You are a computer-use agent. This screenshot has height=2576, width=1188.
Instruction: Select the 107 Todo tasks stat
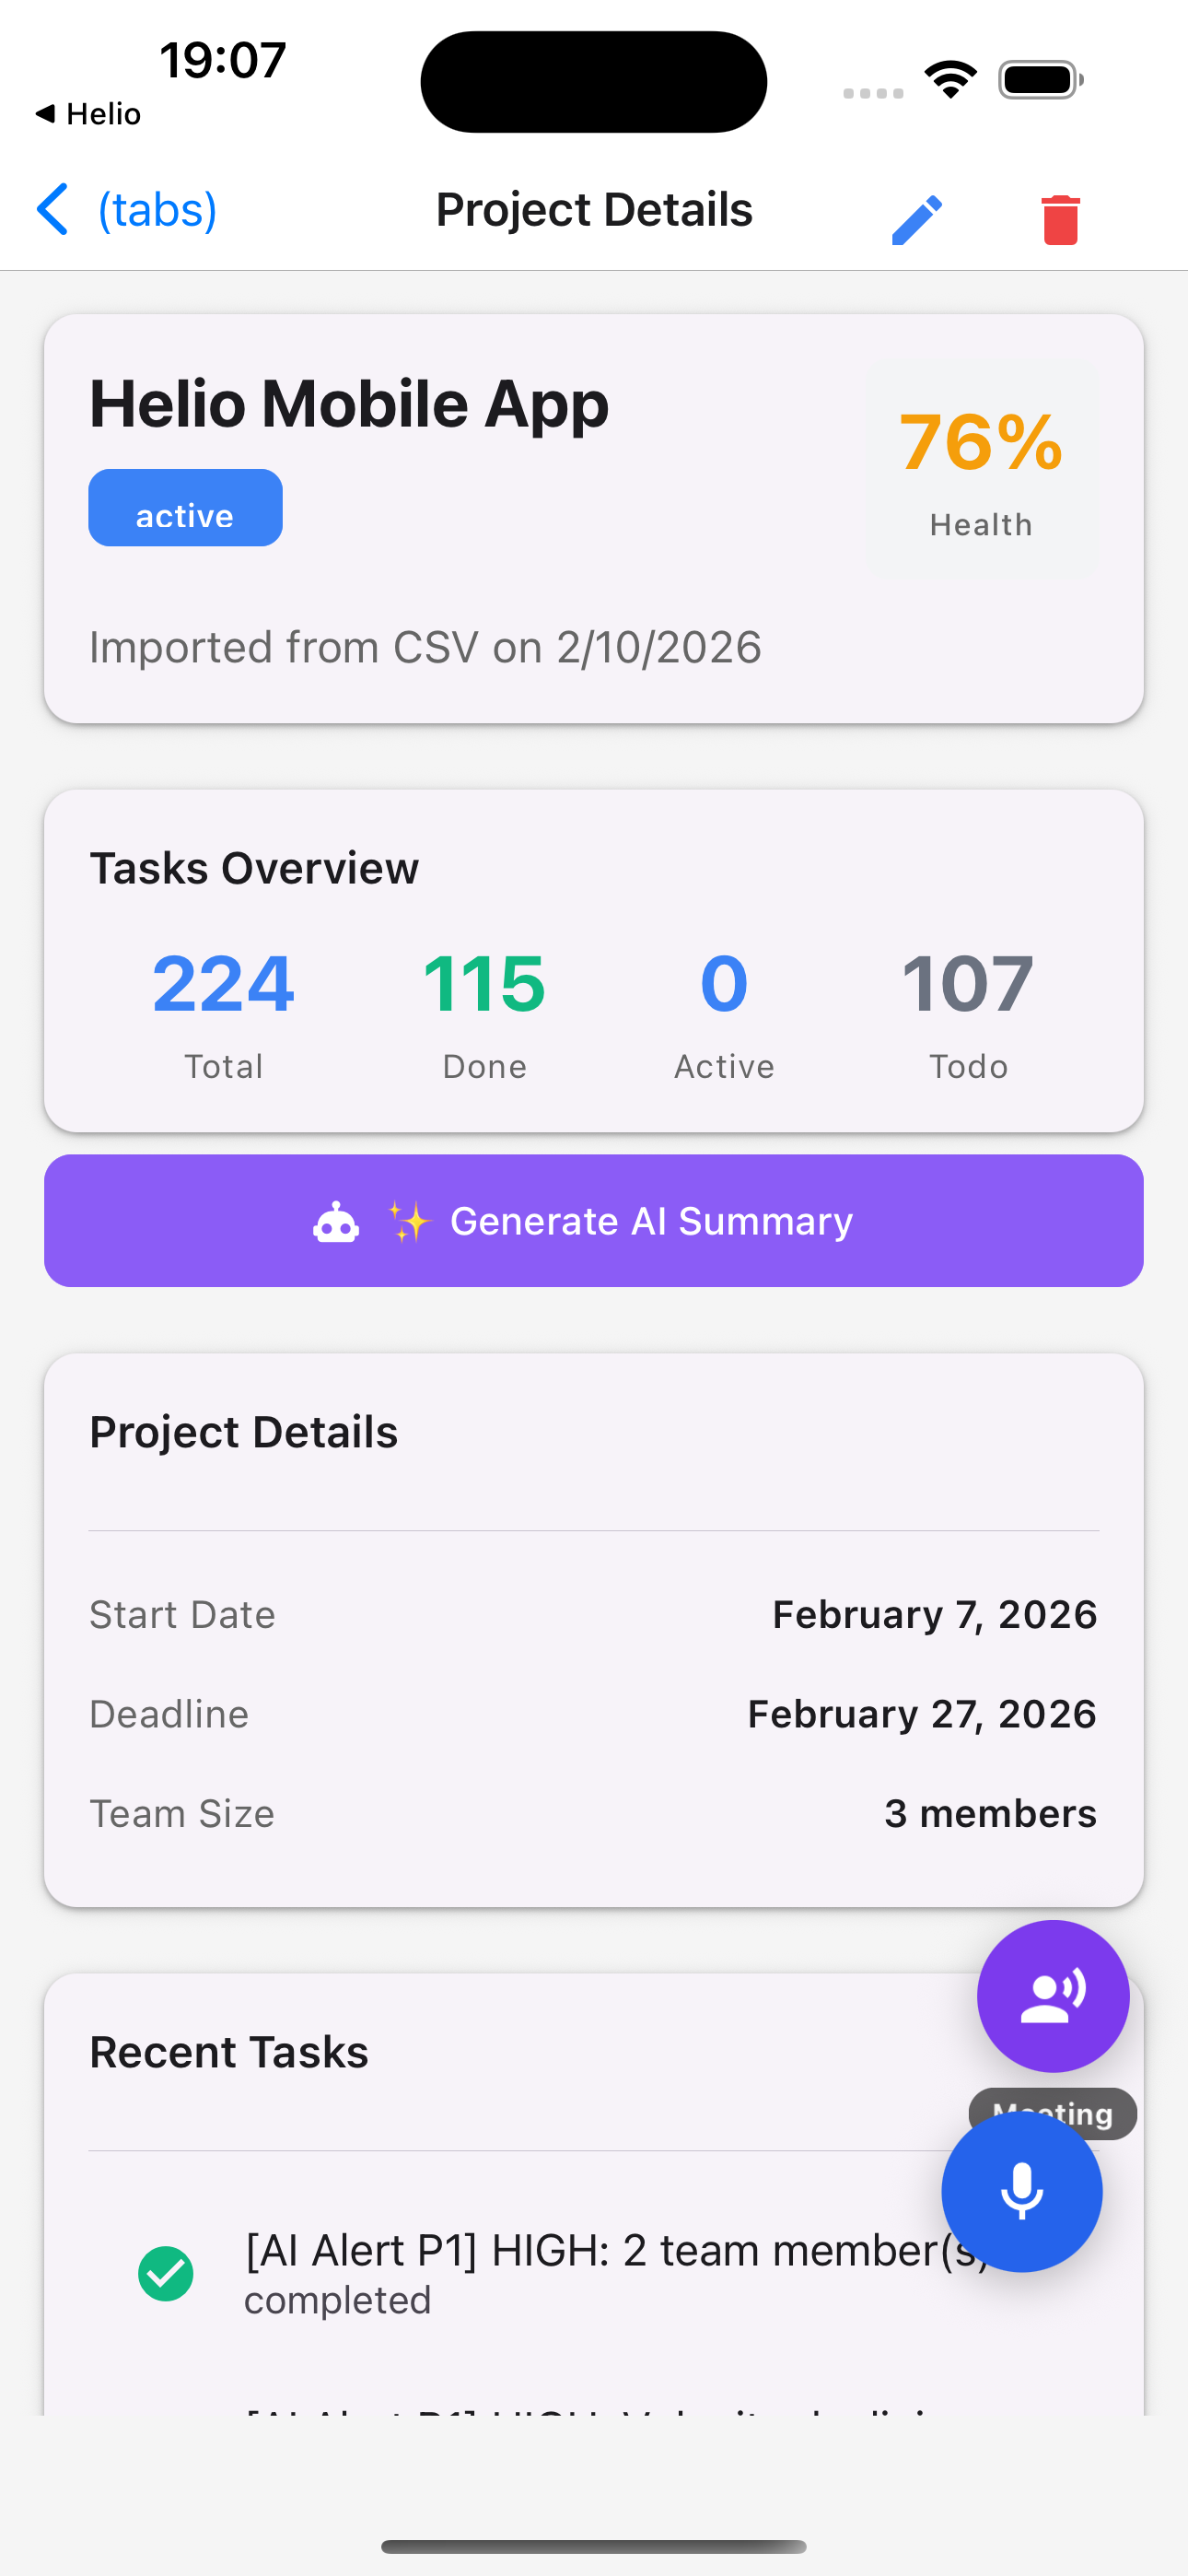(x=967, y=1012)
